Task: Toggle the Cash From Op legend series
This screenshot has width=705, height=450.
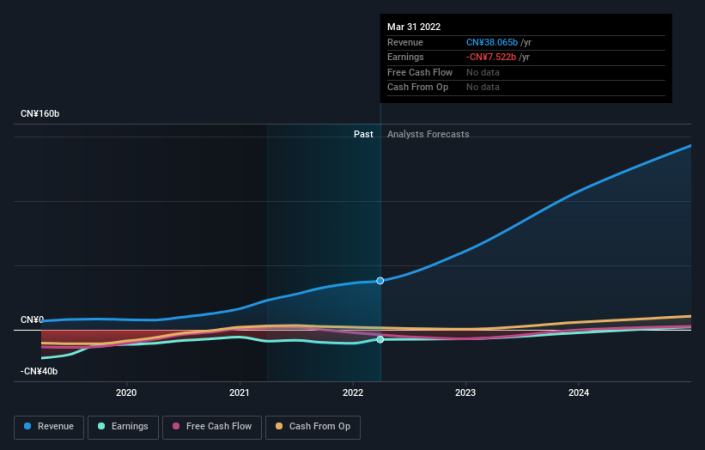Action: pos(313,427)
